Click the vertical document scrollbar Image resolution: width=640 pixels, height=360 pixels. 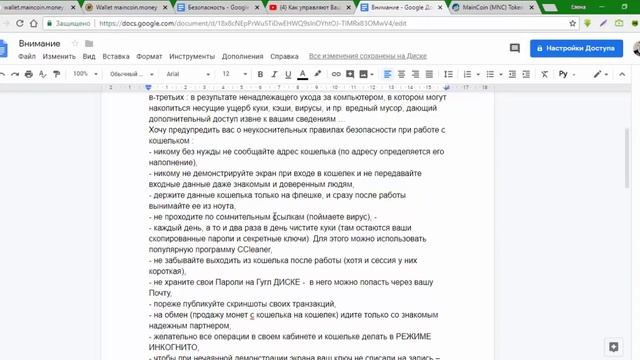[627, 158]
